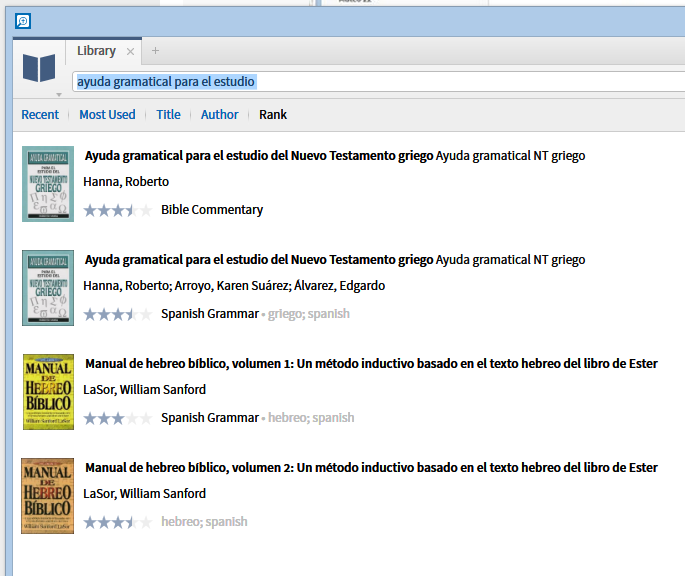Open Ayuda gramatical title by Hanna, Arroyo, Álvarez
Image resolution: width=685 pixels, height=576 pixels.
pos(259,260)
